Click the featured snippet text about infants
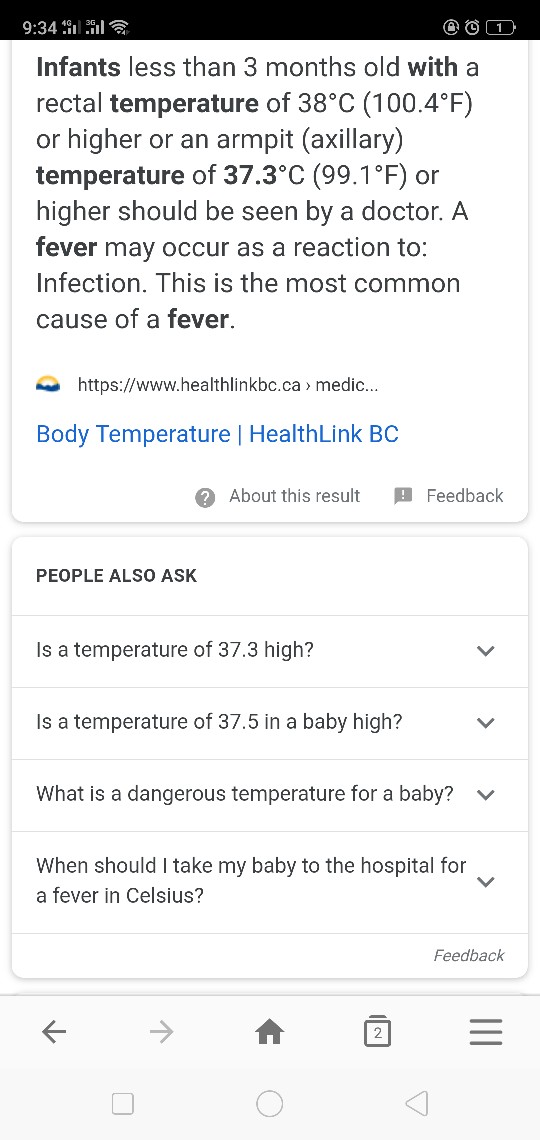540x1140 pixels. (x=258, y=193)
